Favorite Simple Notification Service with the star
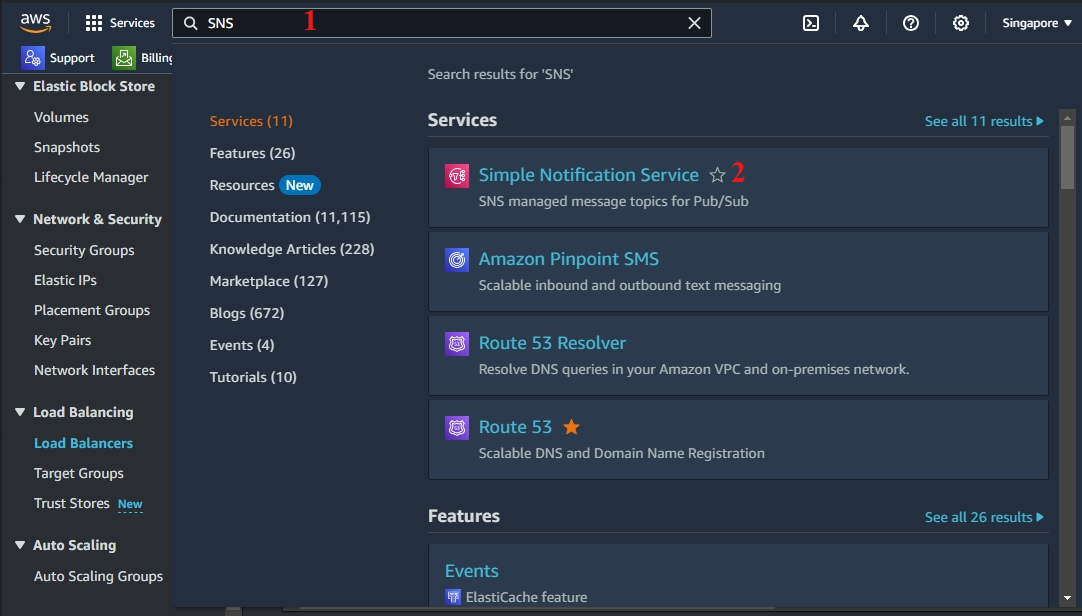The height and width of the screenshot is (616, 1082). (x=717, y=175)
